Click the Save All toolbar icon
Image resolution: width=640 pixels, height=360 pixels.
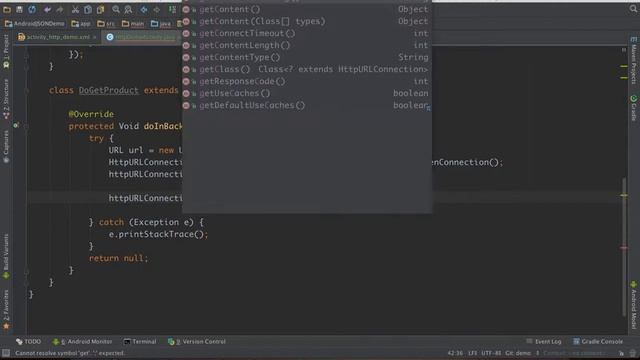19,9
